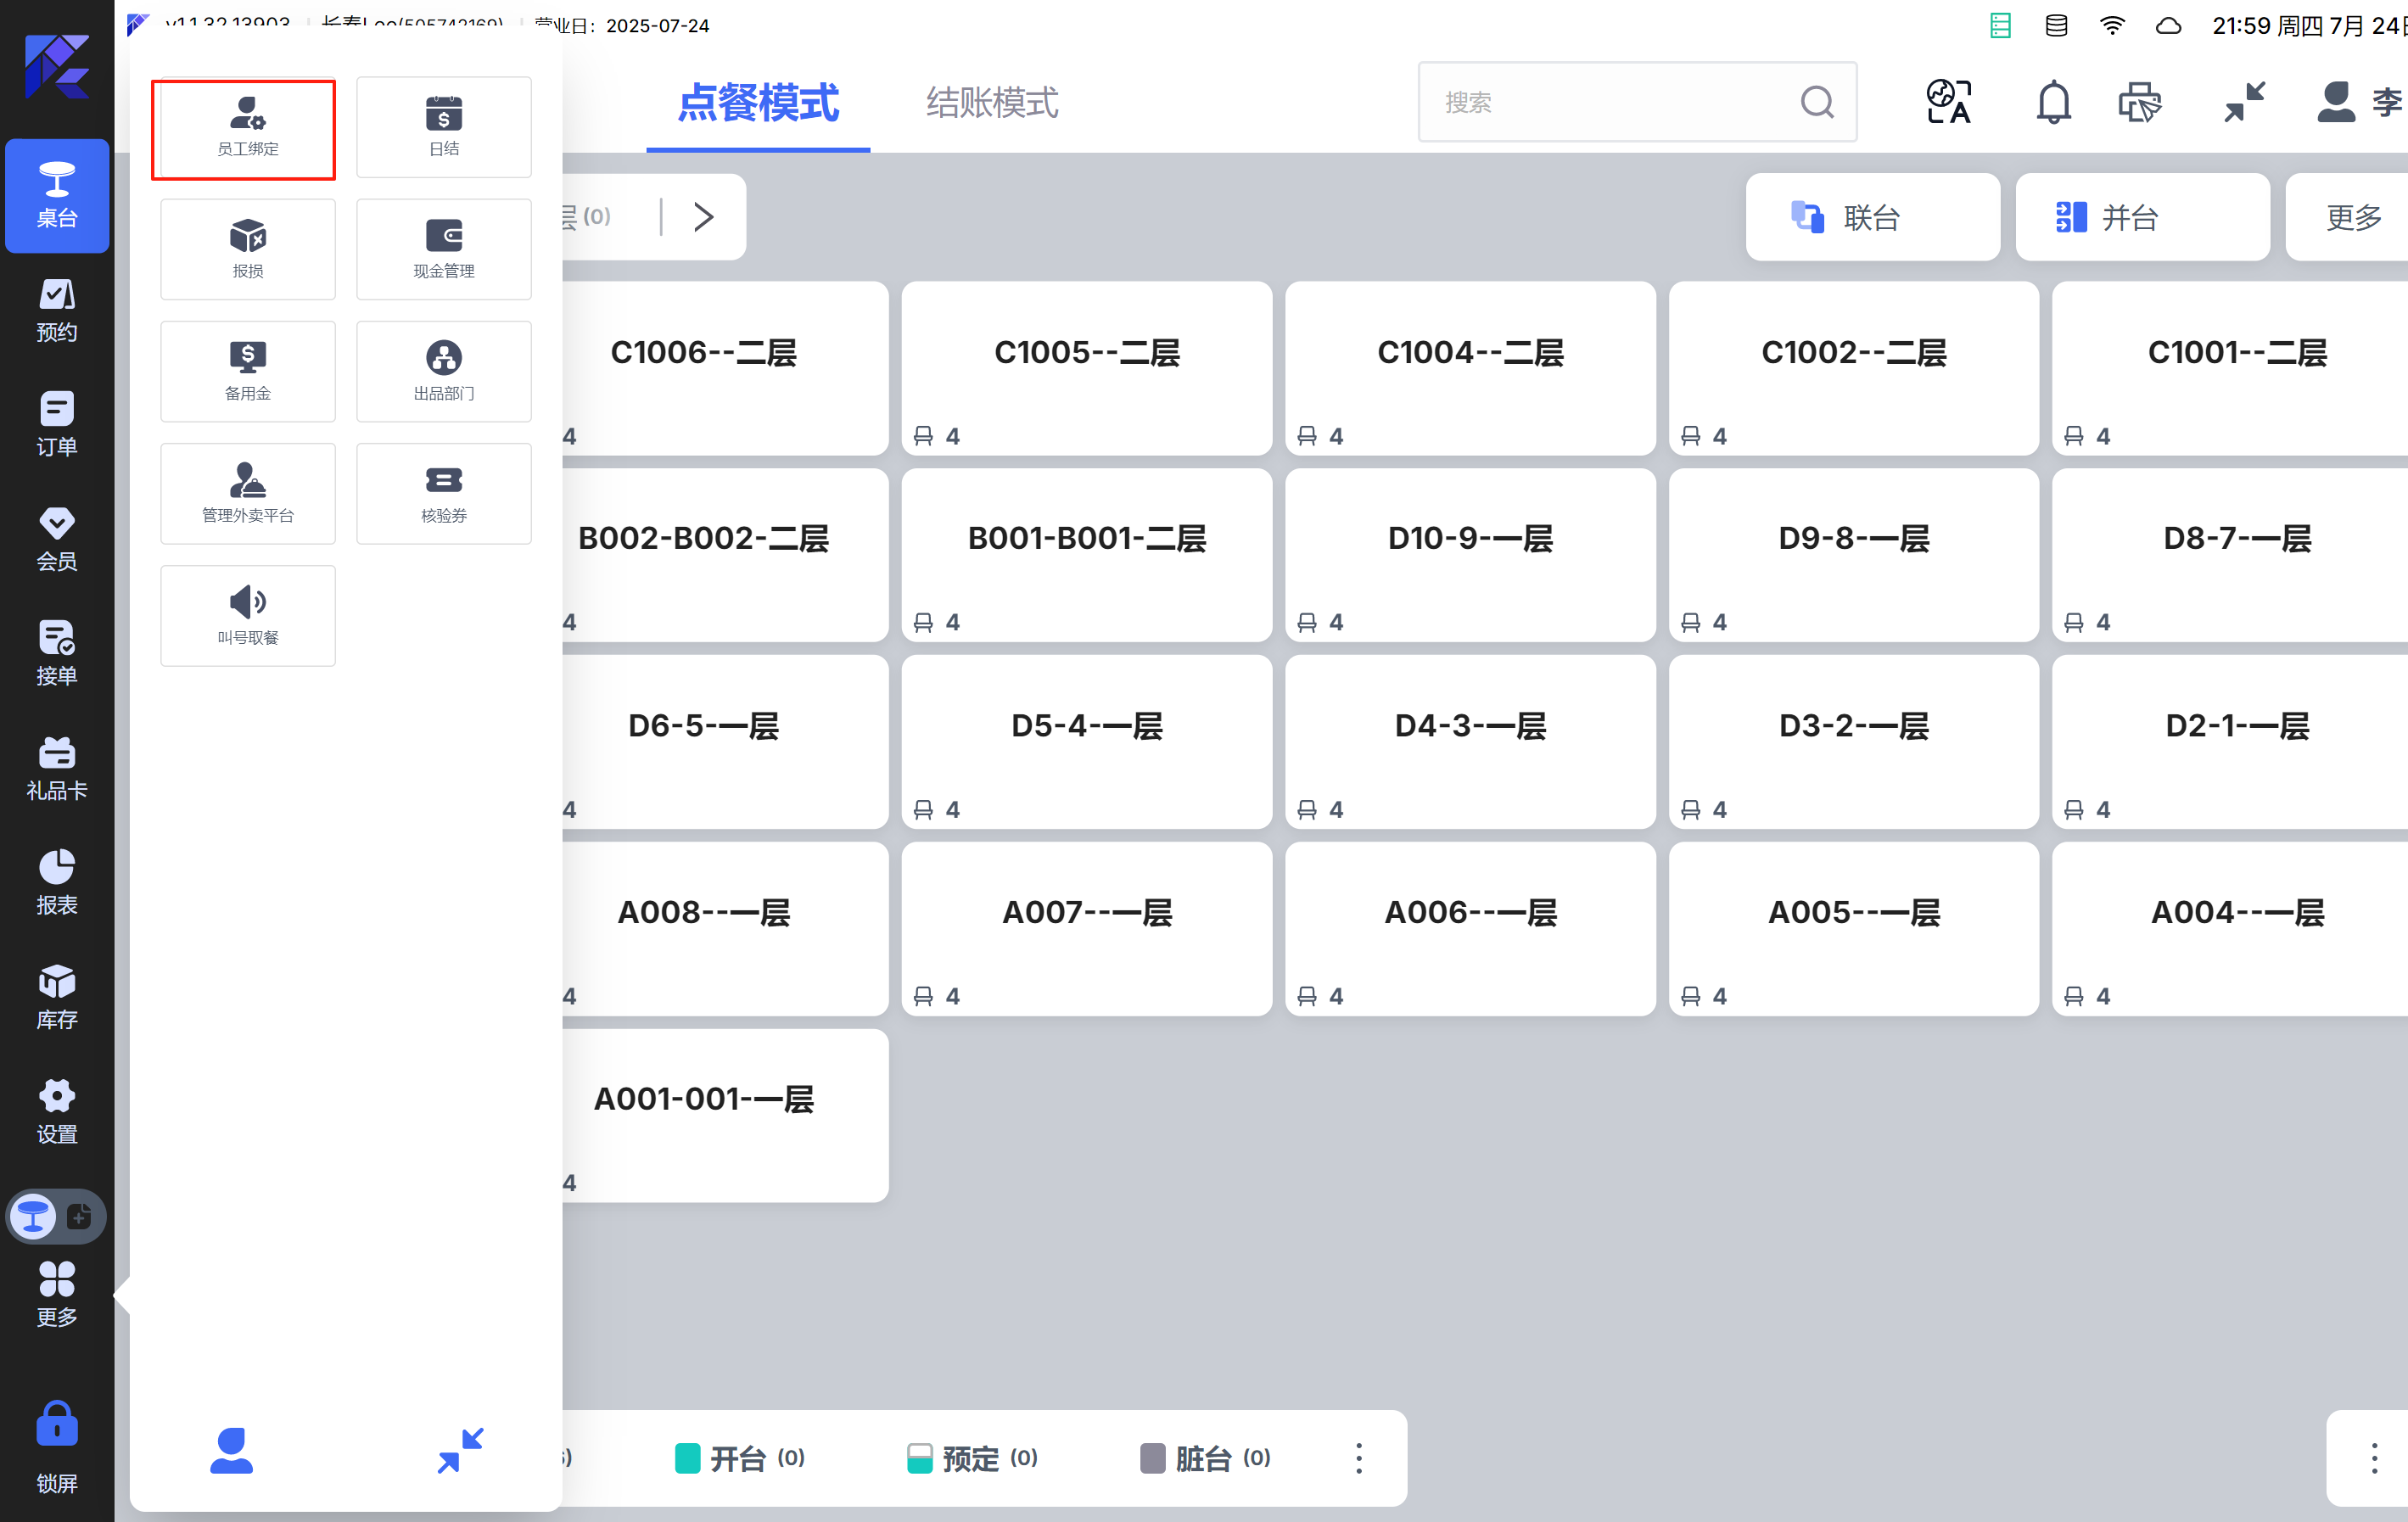Open 员工绑定 in the more menu
This screenshot has height=1522, width=2408.
coord(247,128)
